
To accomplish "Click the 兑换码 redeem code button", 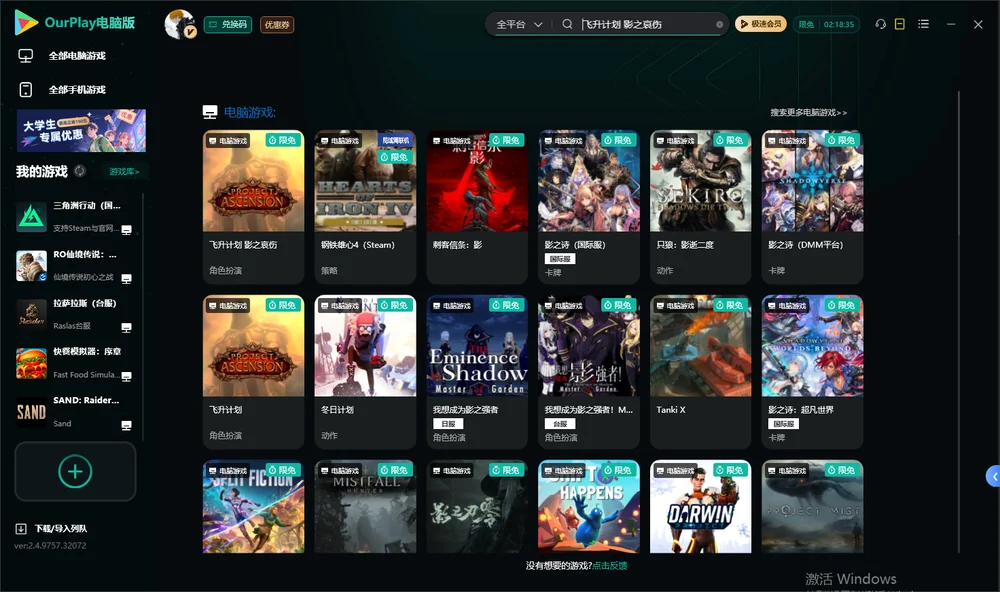I will (x=228, y=24).
